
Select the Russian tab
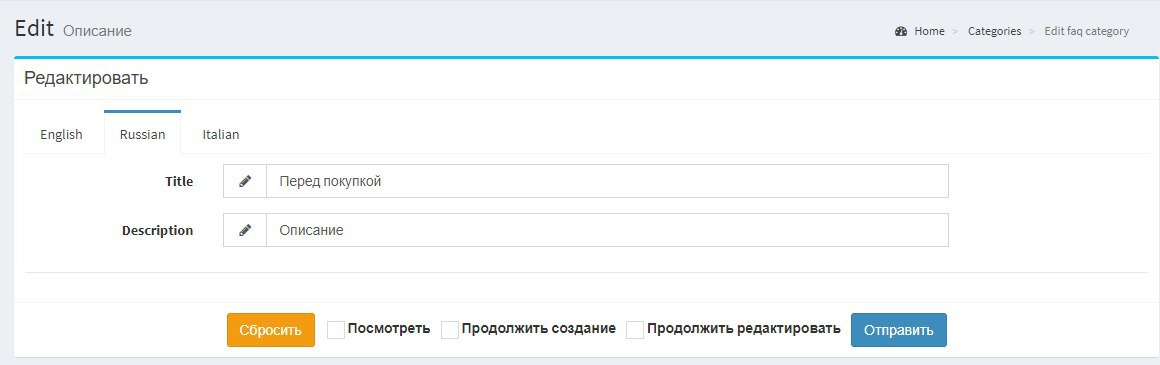(142, 133)
